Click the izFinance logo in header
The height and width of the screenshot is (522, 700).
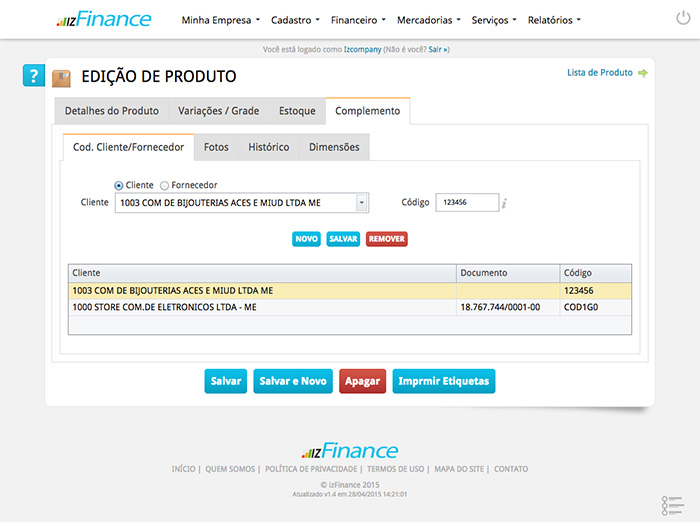(x=103, y=19)
